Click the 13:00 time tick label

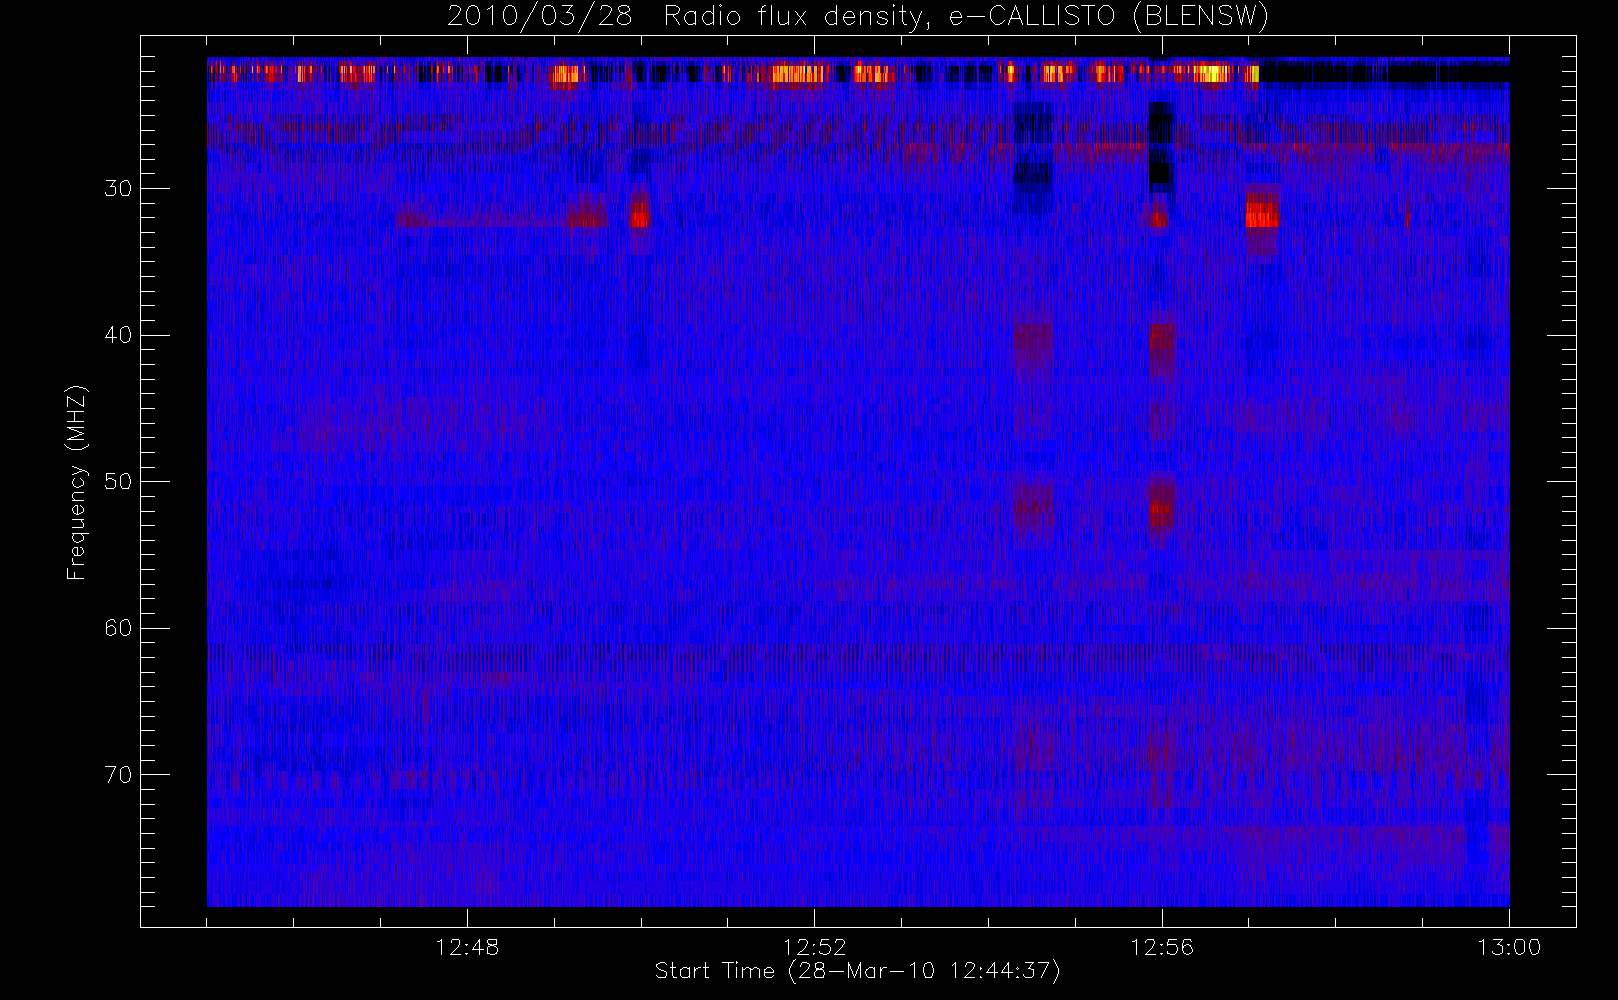coord(1509,947)
